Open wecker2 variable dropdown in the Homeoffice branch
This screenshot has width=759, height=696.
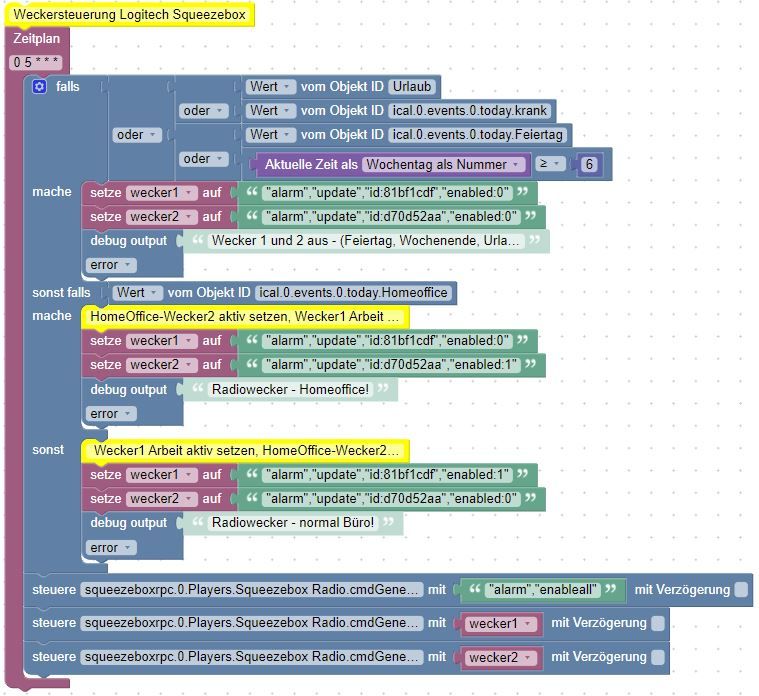tap(162, 365)
